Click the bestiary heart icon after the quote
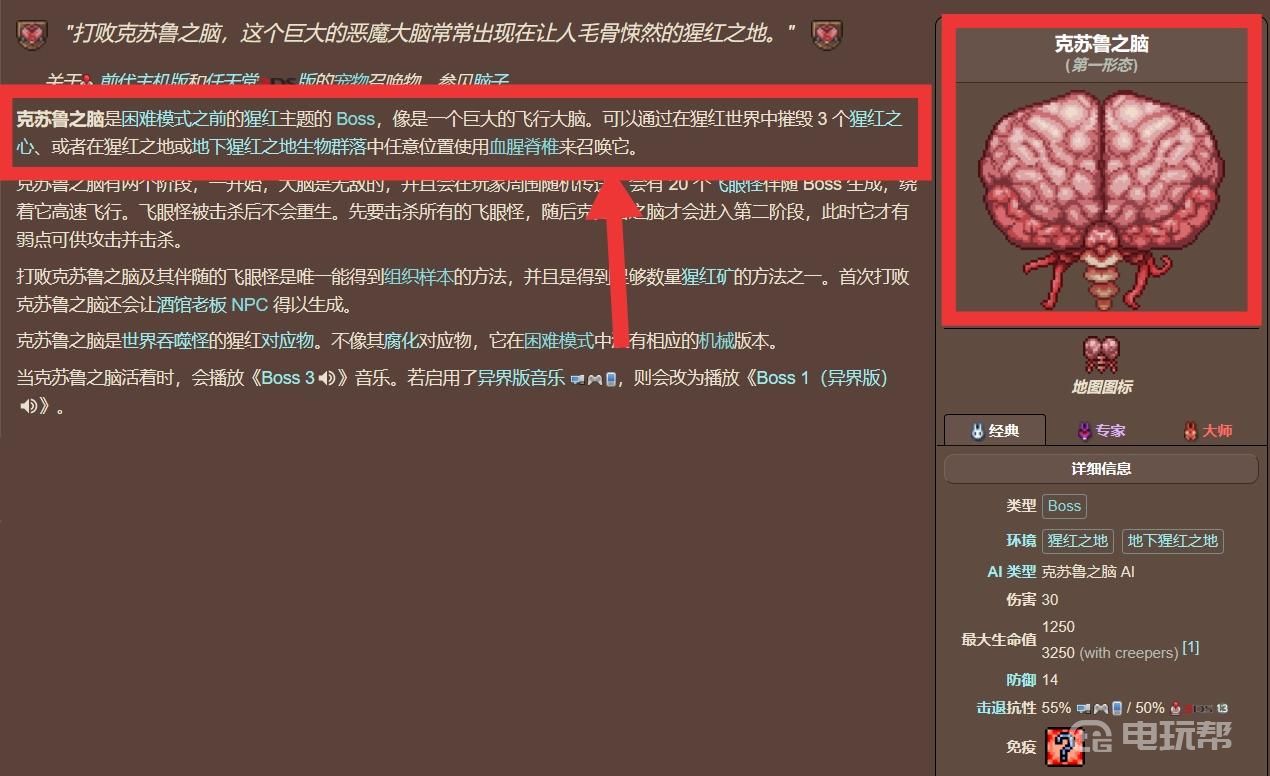The height and width of the screenshot is (776, 1270). 826,35
